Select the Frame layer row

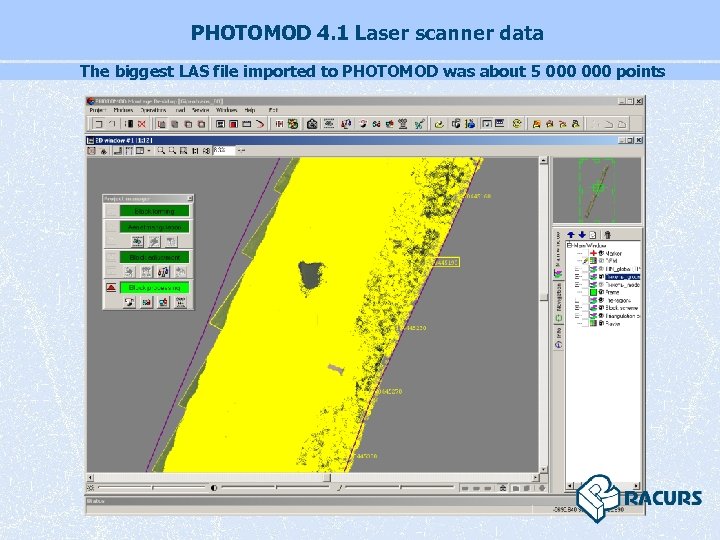(x=613, y=292)
